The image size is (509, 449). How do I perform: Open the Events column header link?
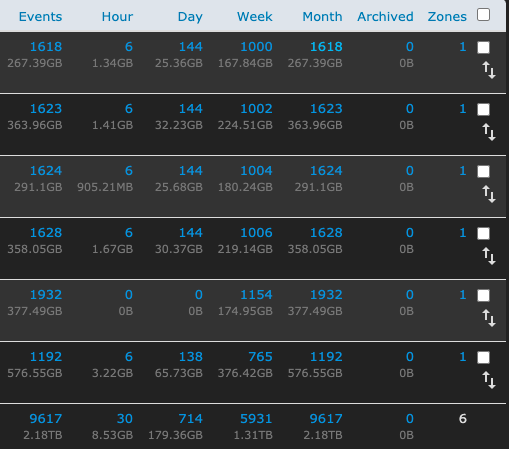(40, 17)
